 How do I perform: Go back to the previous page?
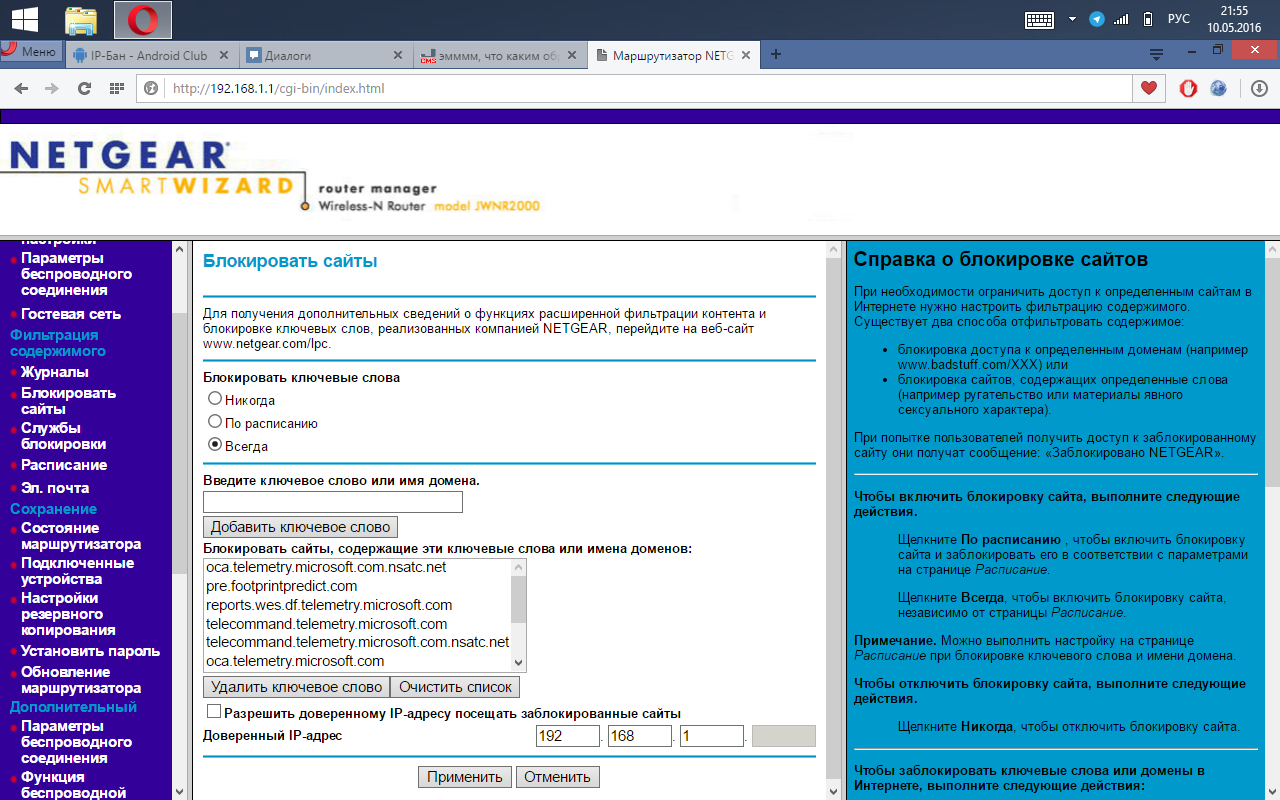[x=21, y=88]
